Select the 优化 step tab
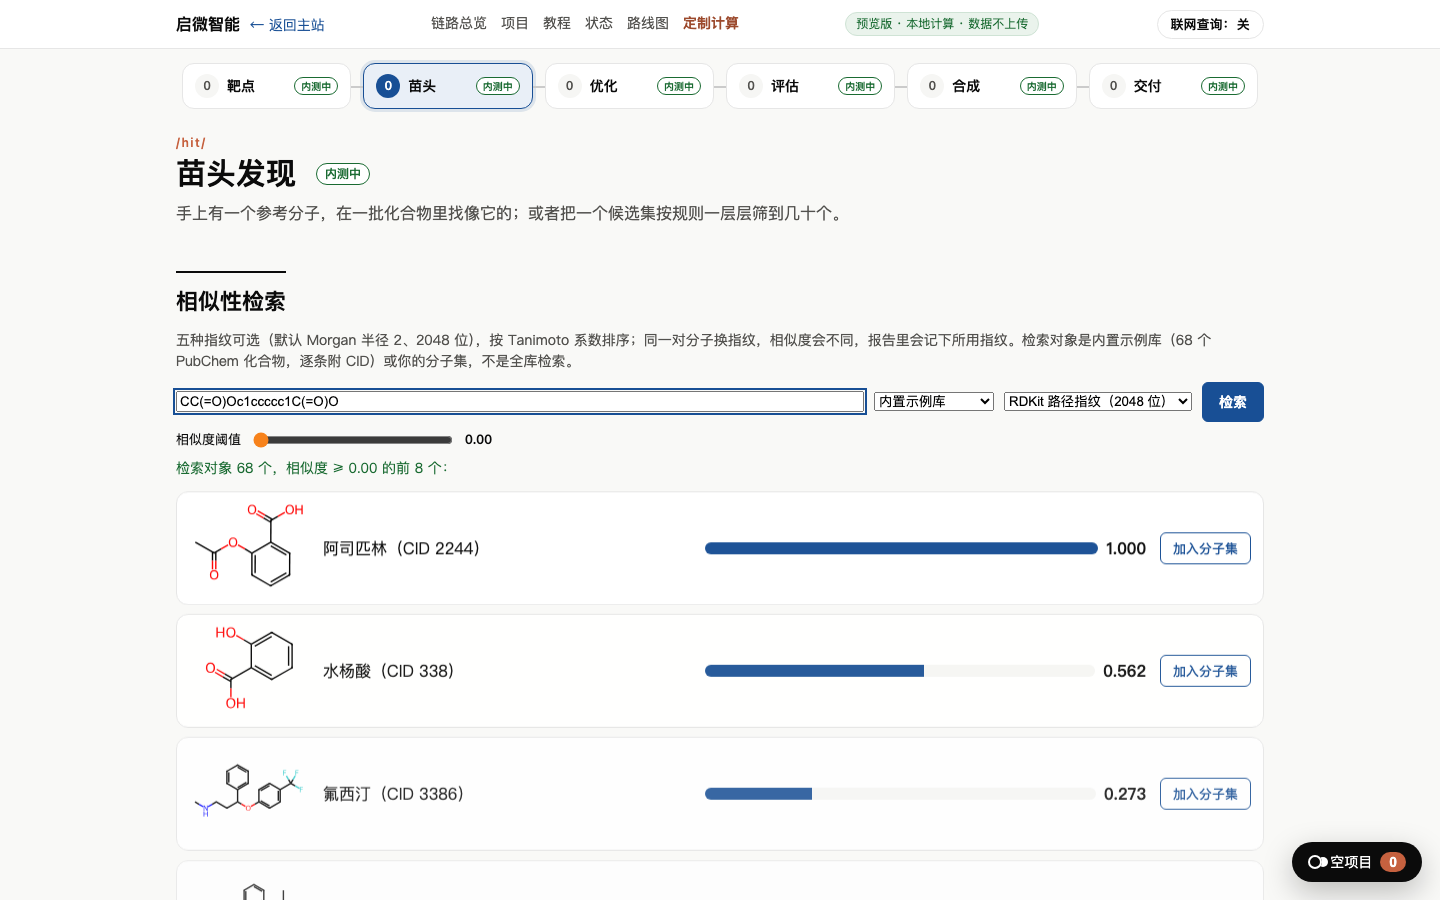Viewport: 1440px width, 900px height. (629, 86)
